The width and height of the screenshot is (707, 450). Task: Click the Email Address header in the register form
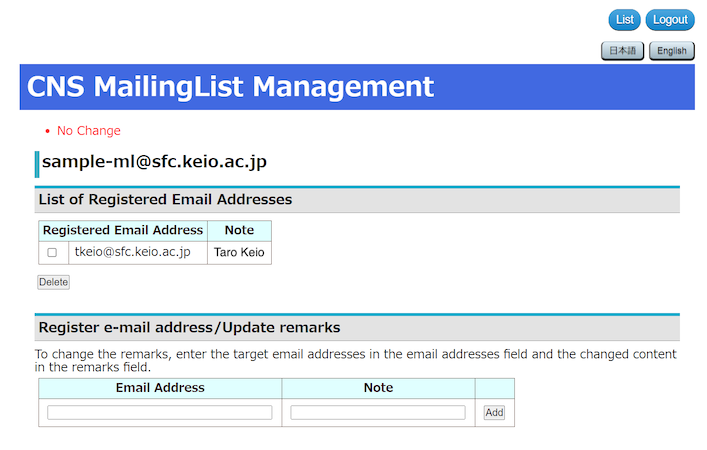(160, 388)
